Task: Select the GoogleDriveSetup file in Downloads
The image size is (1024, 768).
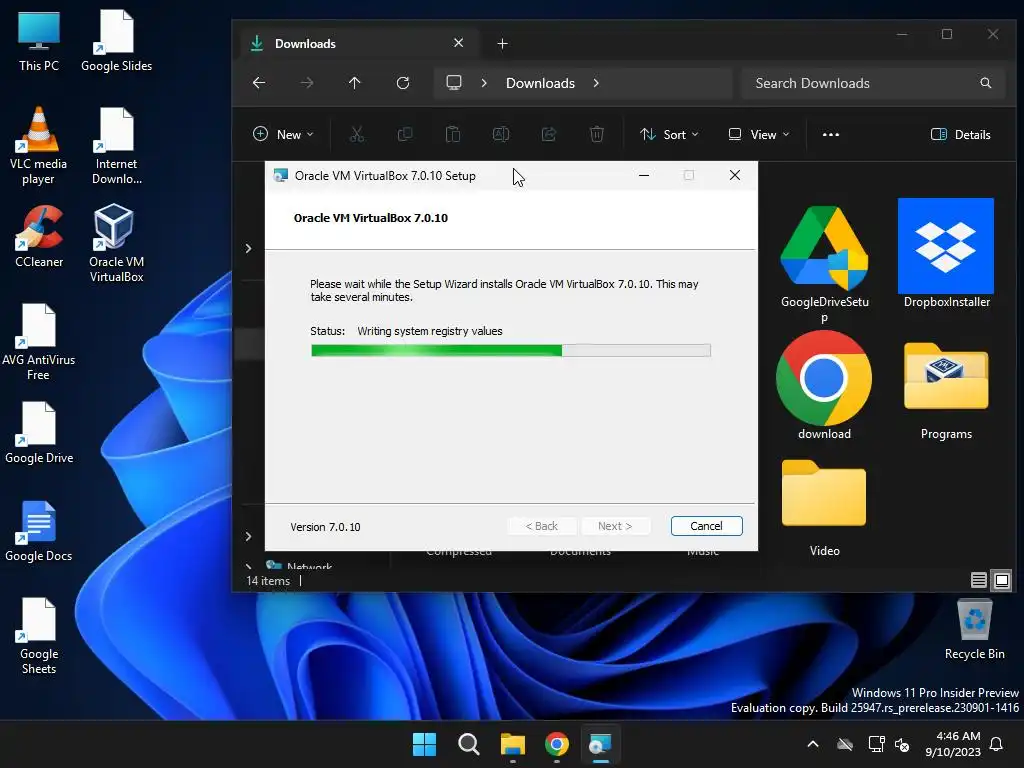Action: [824, 264]
